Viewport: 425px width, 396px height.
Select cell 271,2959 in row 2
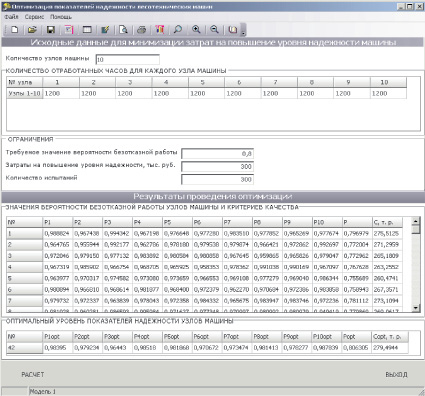[x=387, y=245]
